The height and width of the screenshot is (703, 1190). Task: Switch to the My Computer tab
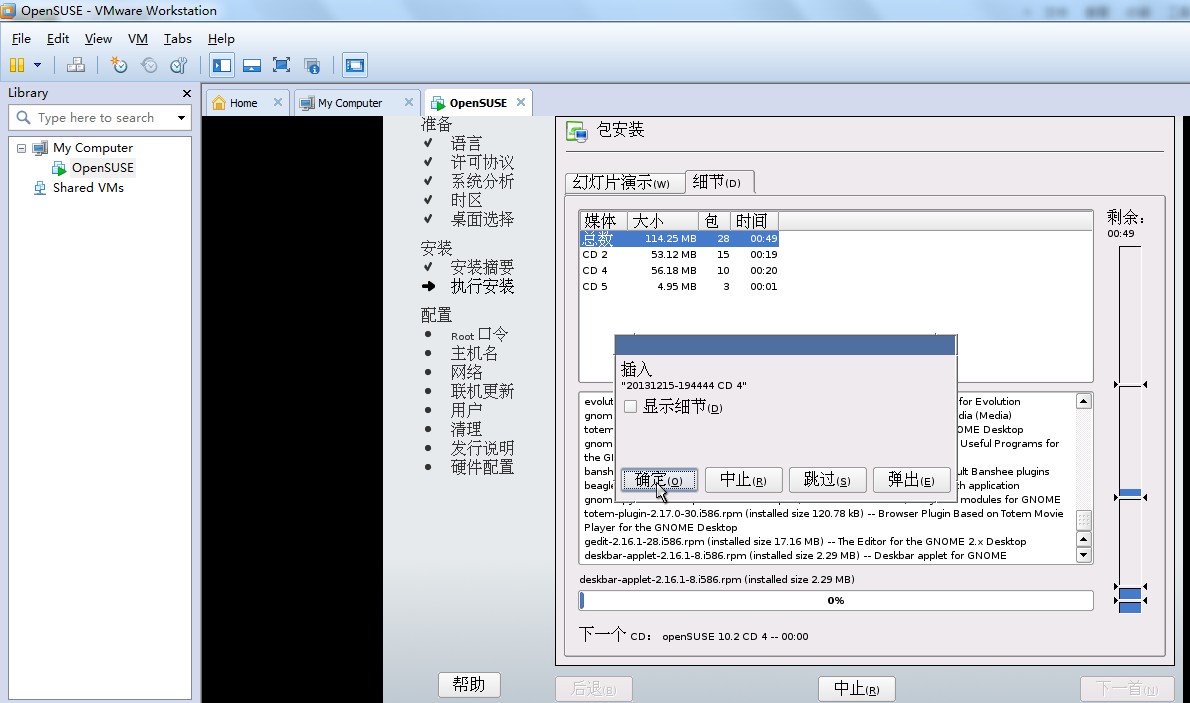(350, 103)
